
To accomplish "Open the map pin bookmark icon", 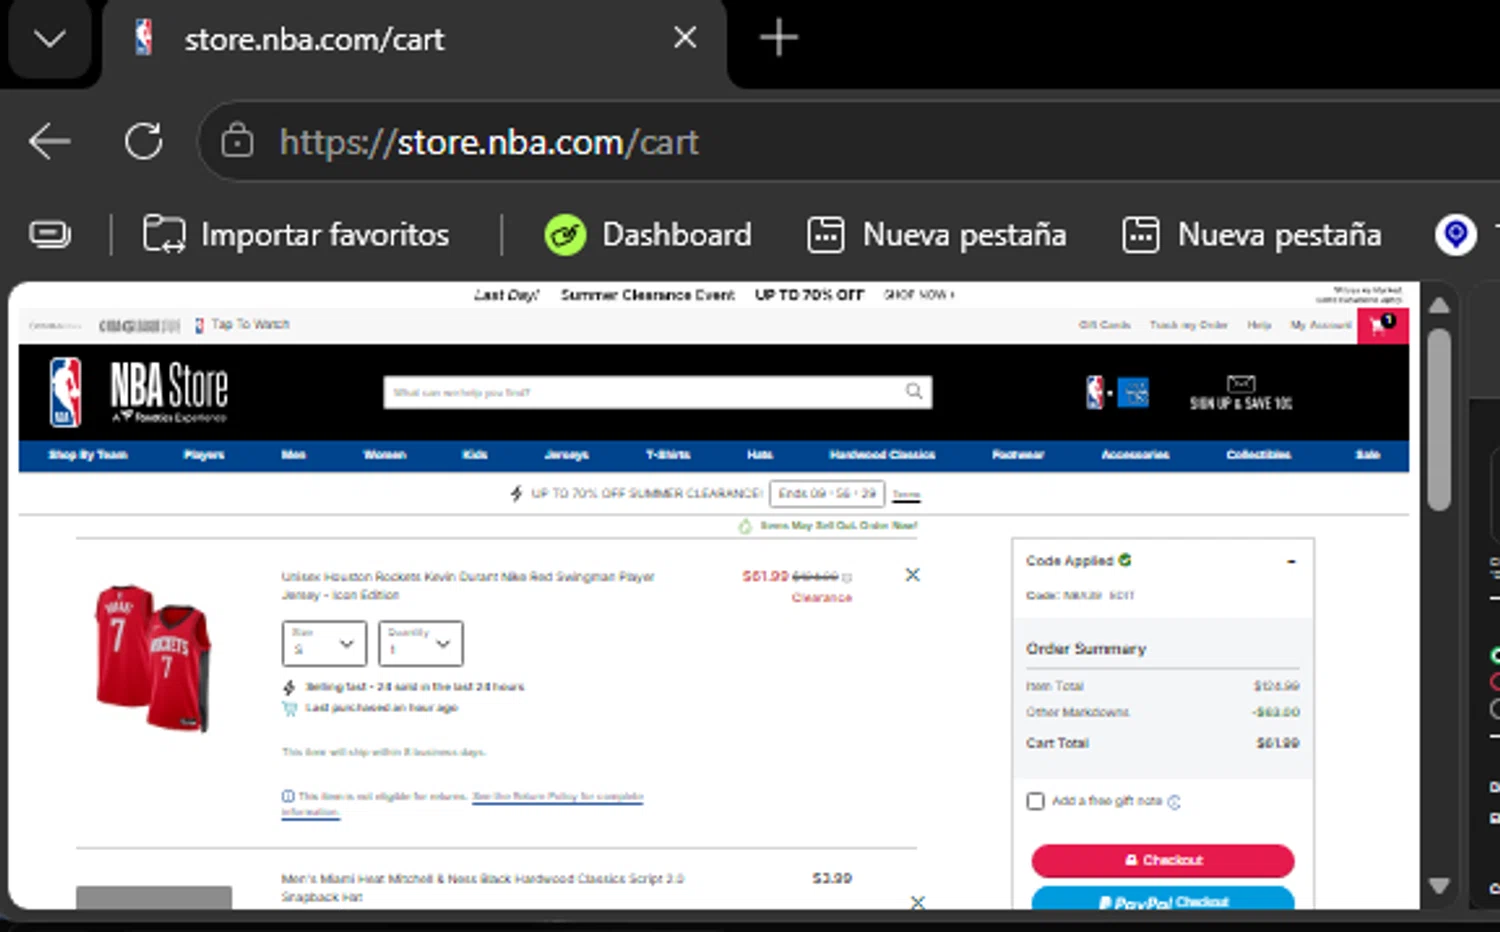I will (x=1455, y=235).
